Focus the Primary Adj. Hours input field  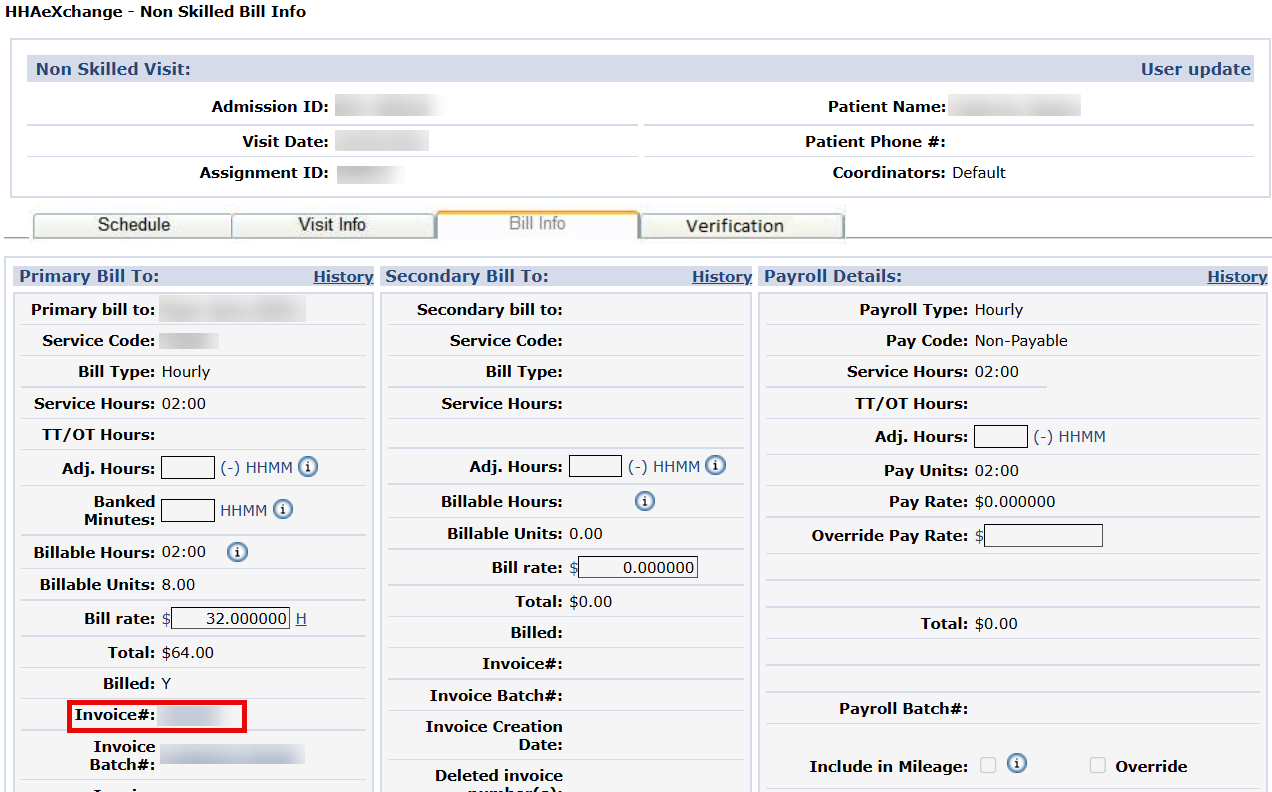(188, 467)
